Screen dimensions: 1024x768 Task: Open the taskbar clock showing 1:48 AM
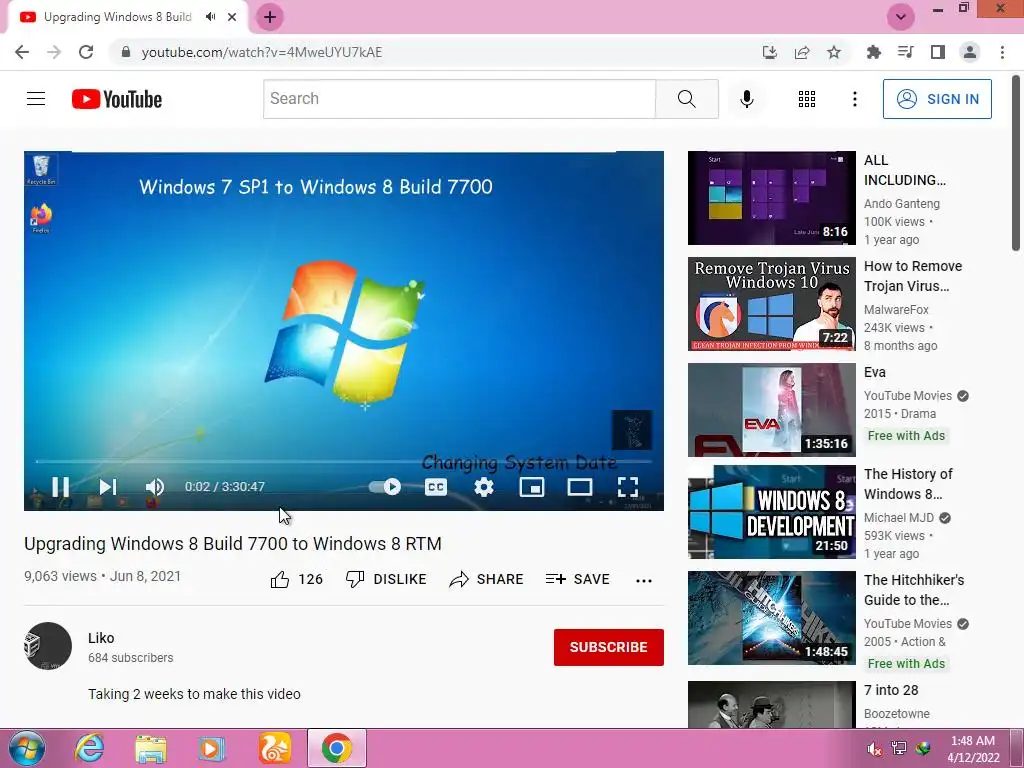tap(973, 748)
